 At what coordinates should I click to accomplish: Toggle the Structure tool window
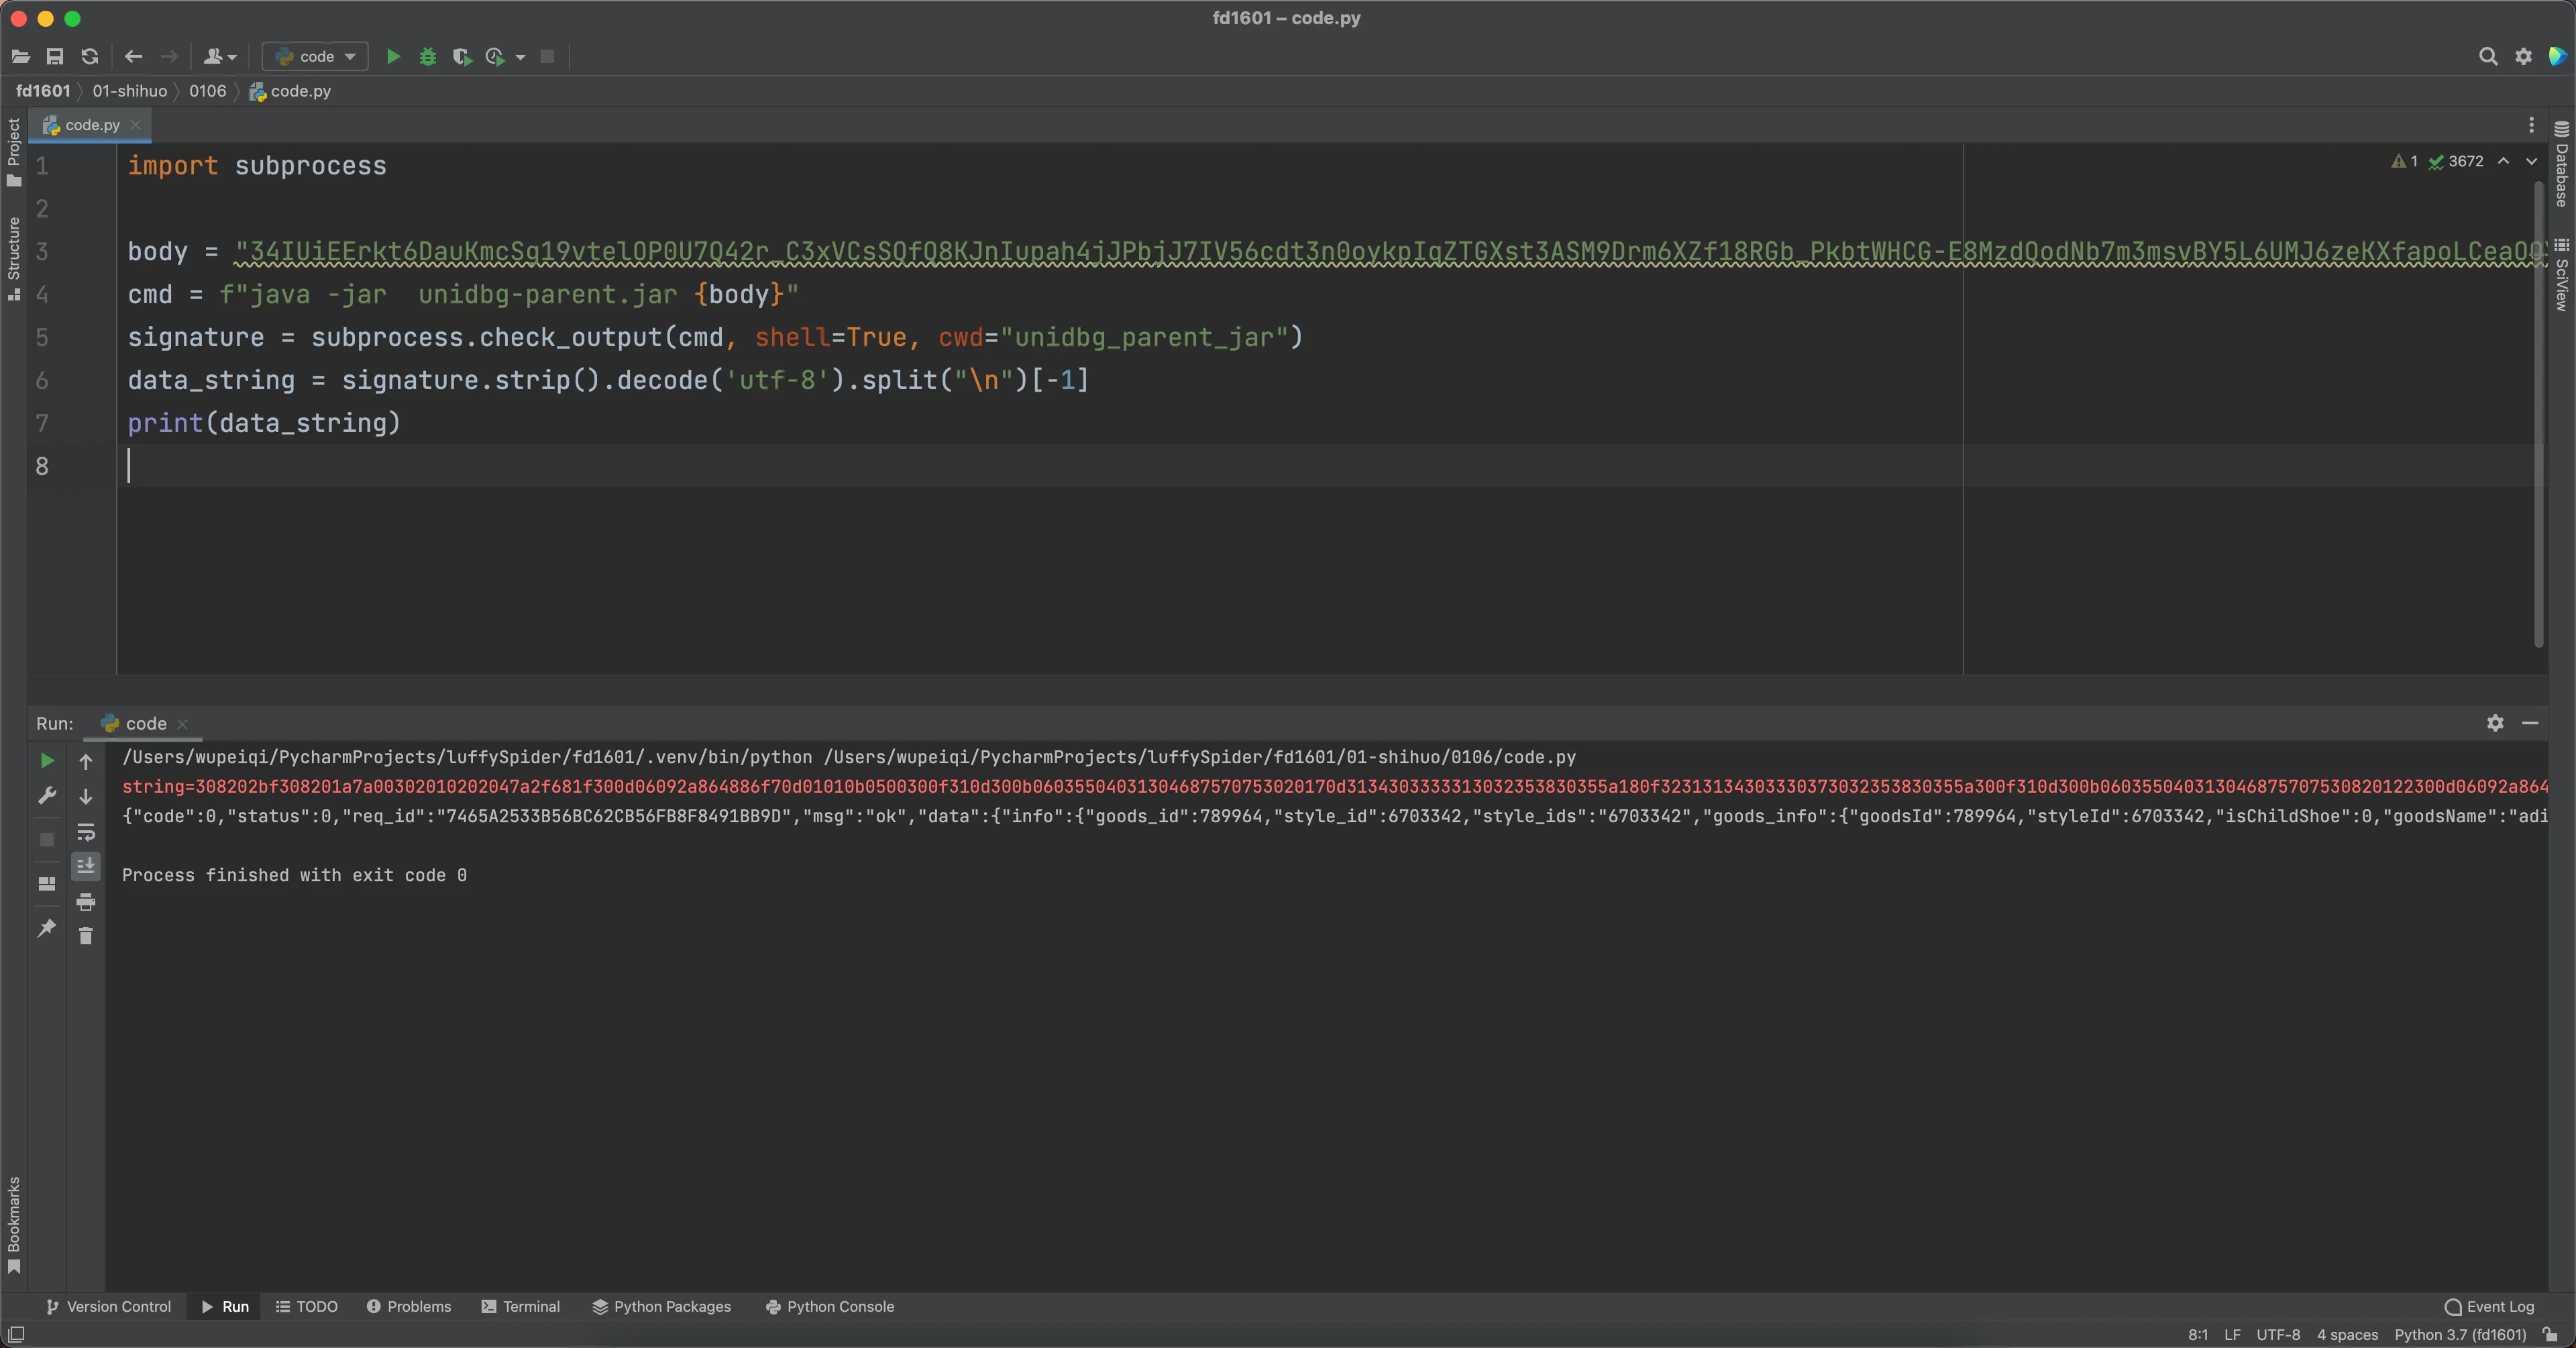pyautogui.click(x=13, y=258)
